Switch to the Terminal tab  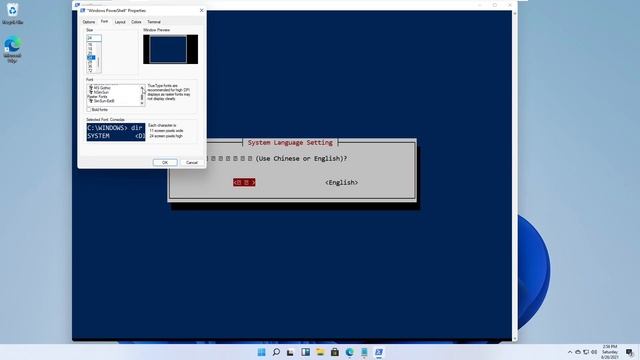(x=154, y=22)
